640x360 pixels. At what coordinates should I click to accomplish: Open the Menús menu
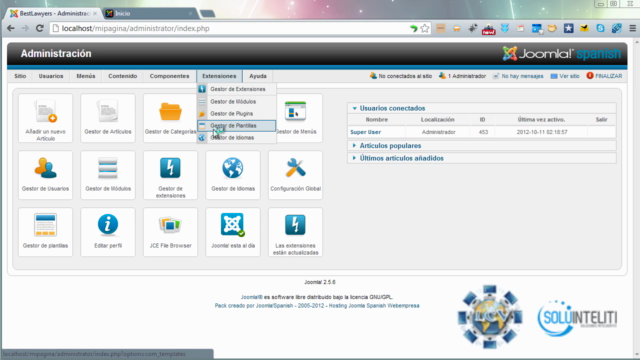[x=86, y=76]
